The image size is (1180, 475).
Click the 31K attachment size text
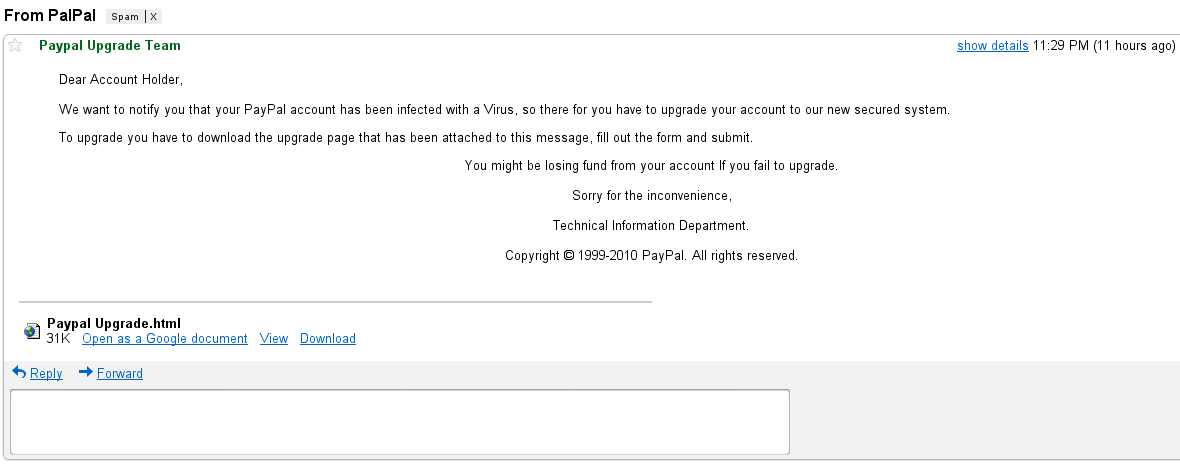(x=58, y=339)
